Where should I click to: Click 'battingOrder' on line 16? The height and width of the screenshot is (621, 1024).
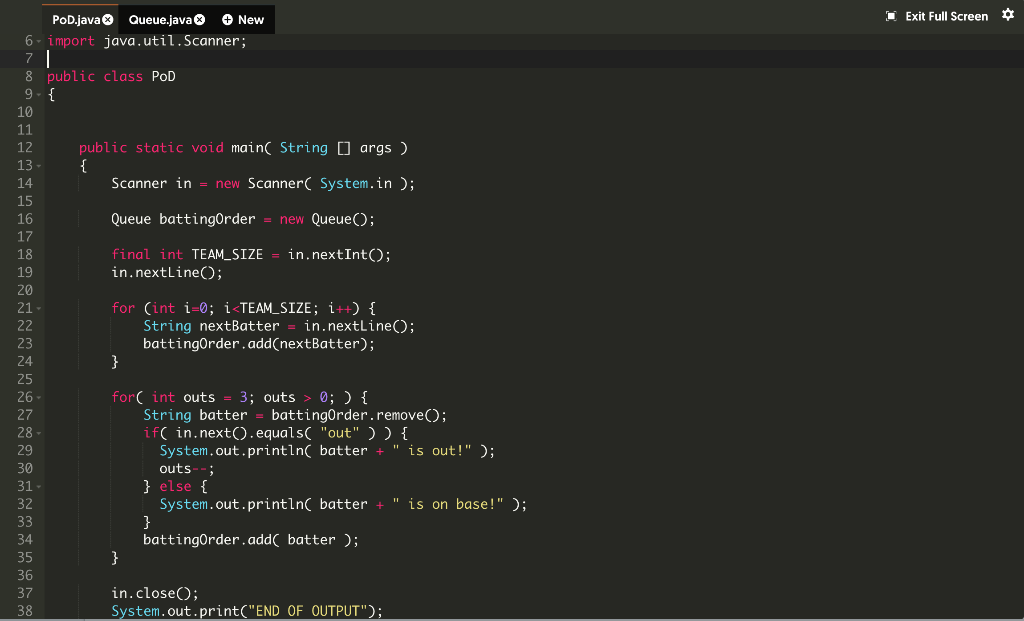click(207, 219)
